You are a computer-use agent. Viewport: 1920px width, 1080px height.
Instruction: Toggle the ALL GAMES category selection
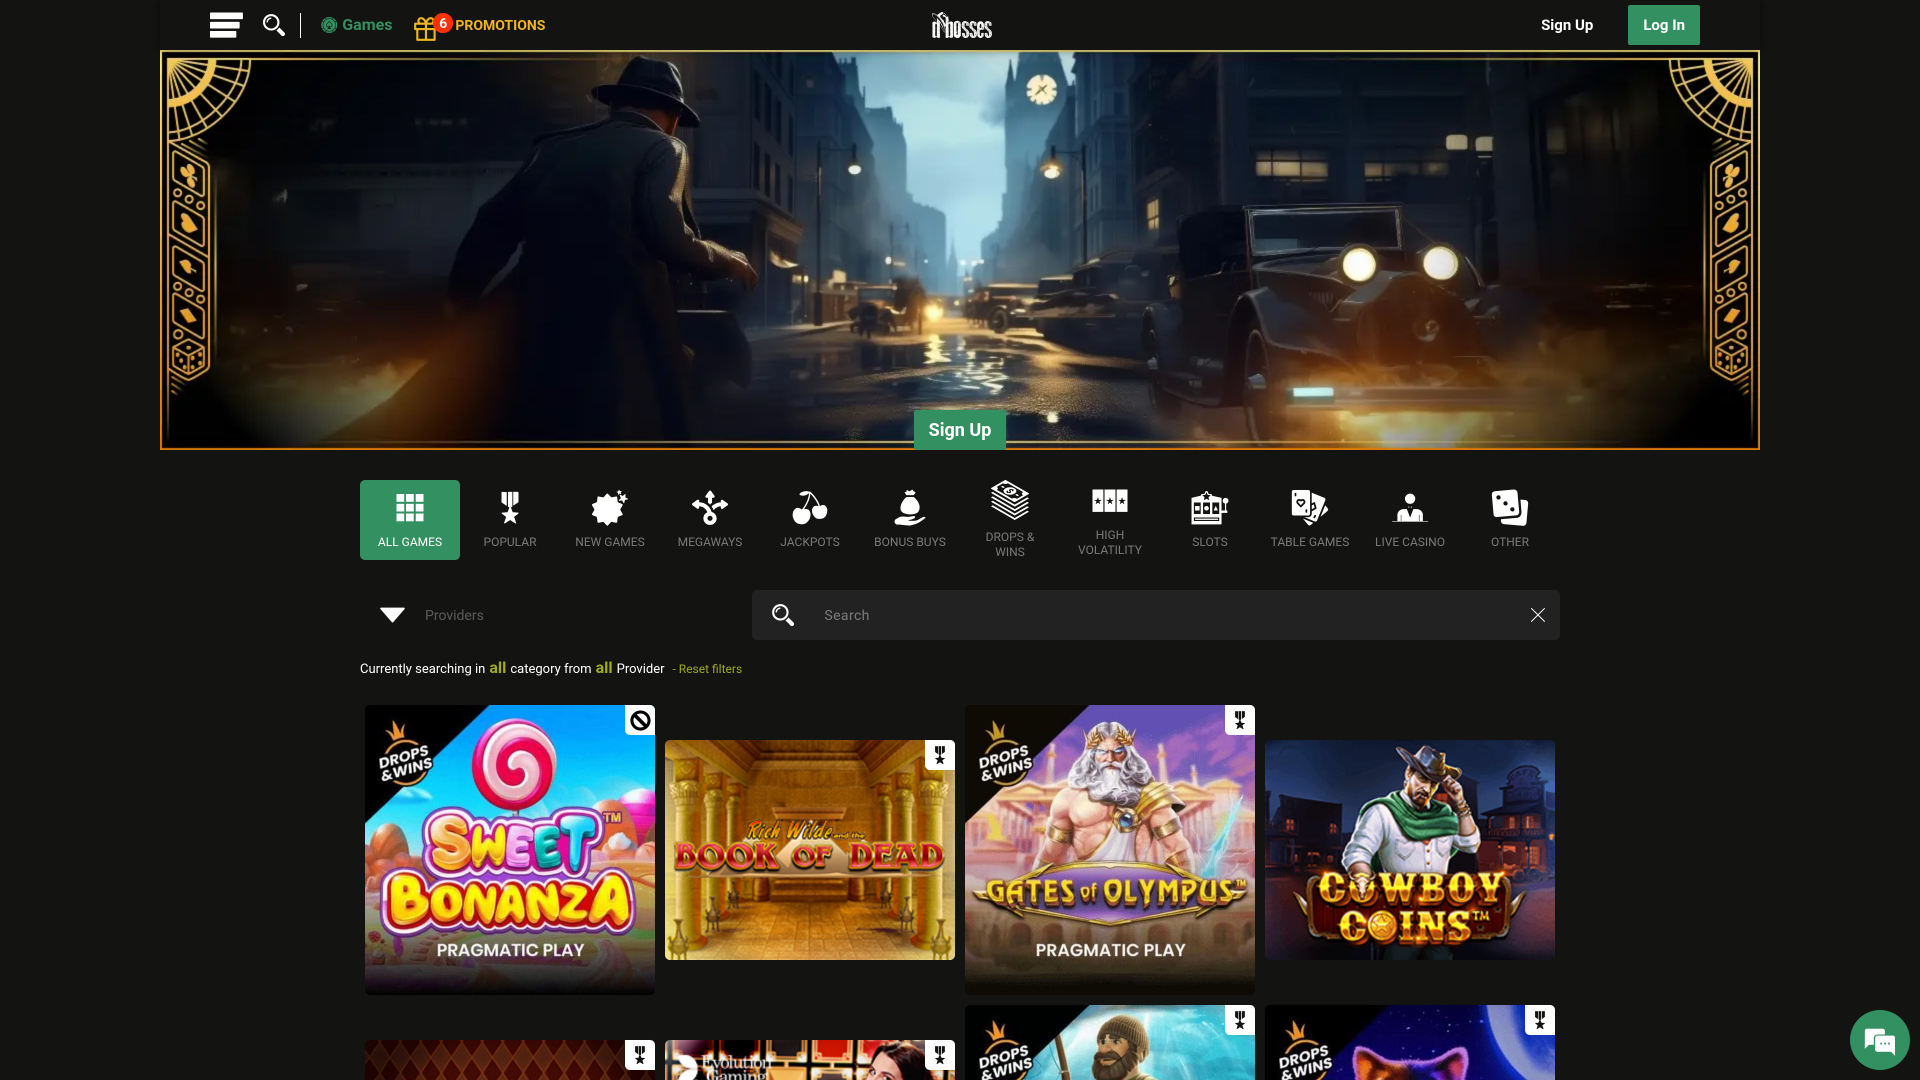click(409, 519)
